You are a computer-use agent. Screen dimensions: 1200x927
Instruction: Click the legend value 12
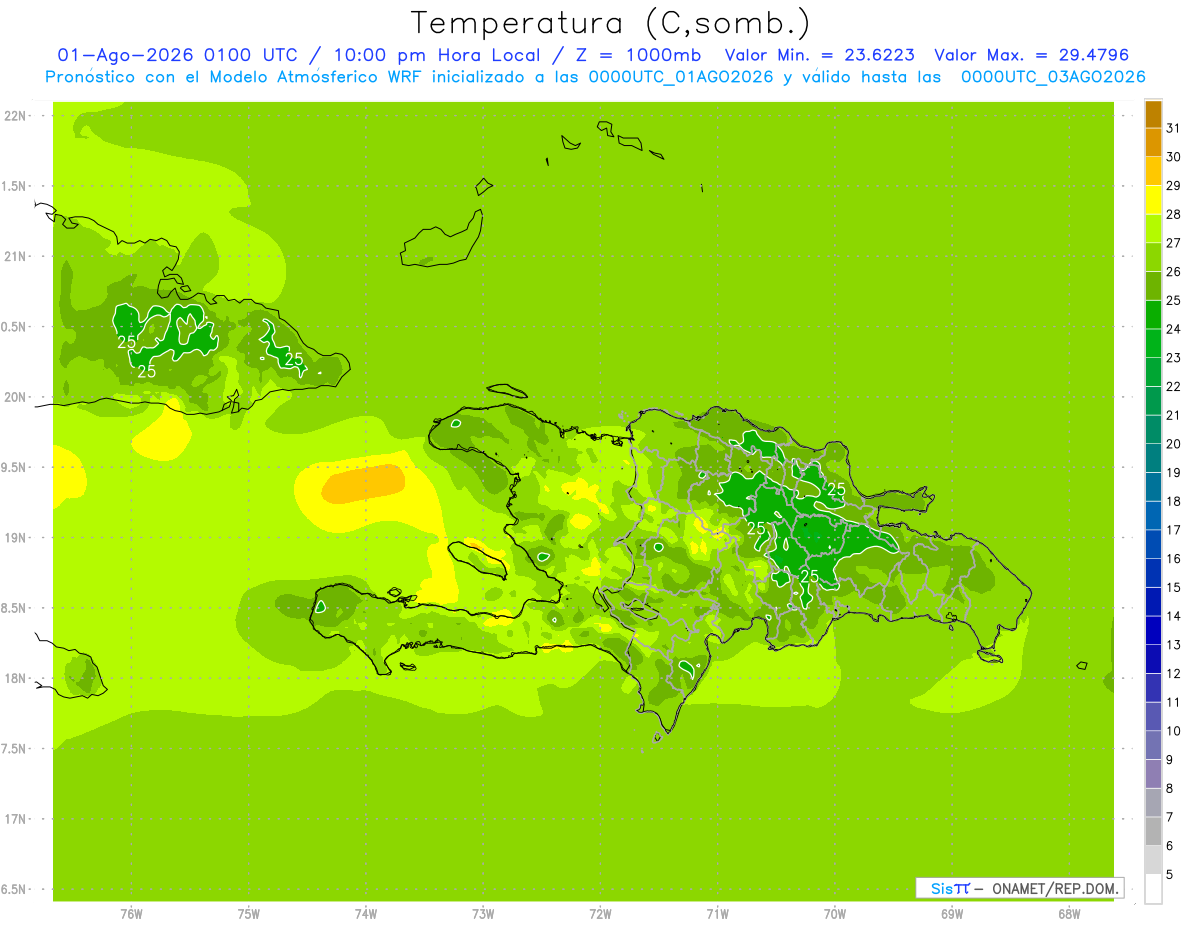pos(1173,674)
